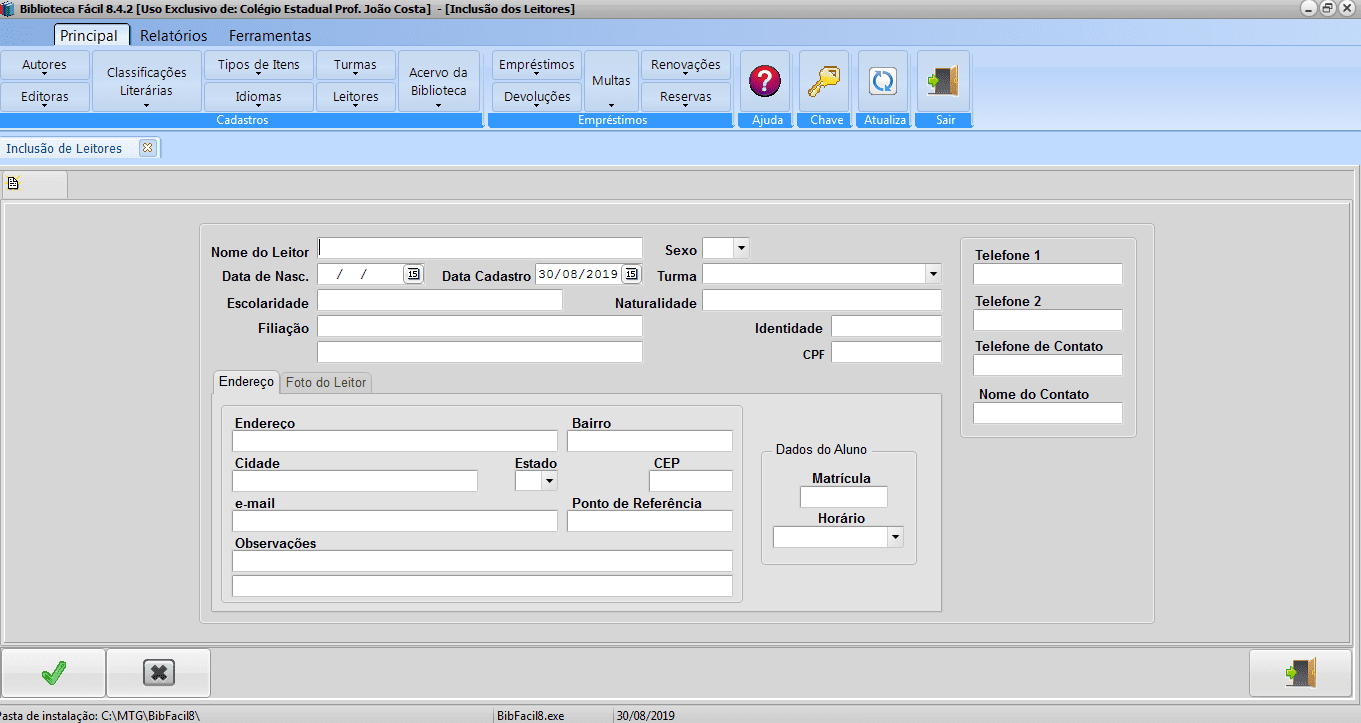The image size is (1361, 723).
Task: Open the Foto do Leitor tab
Action: (326, 382)
